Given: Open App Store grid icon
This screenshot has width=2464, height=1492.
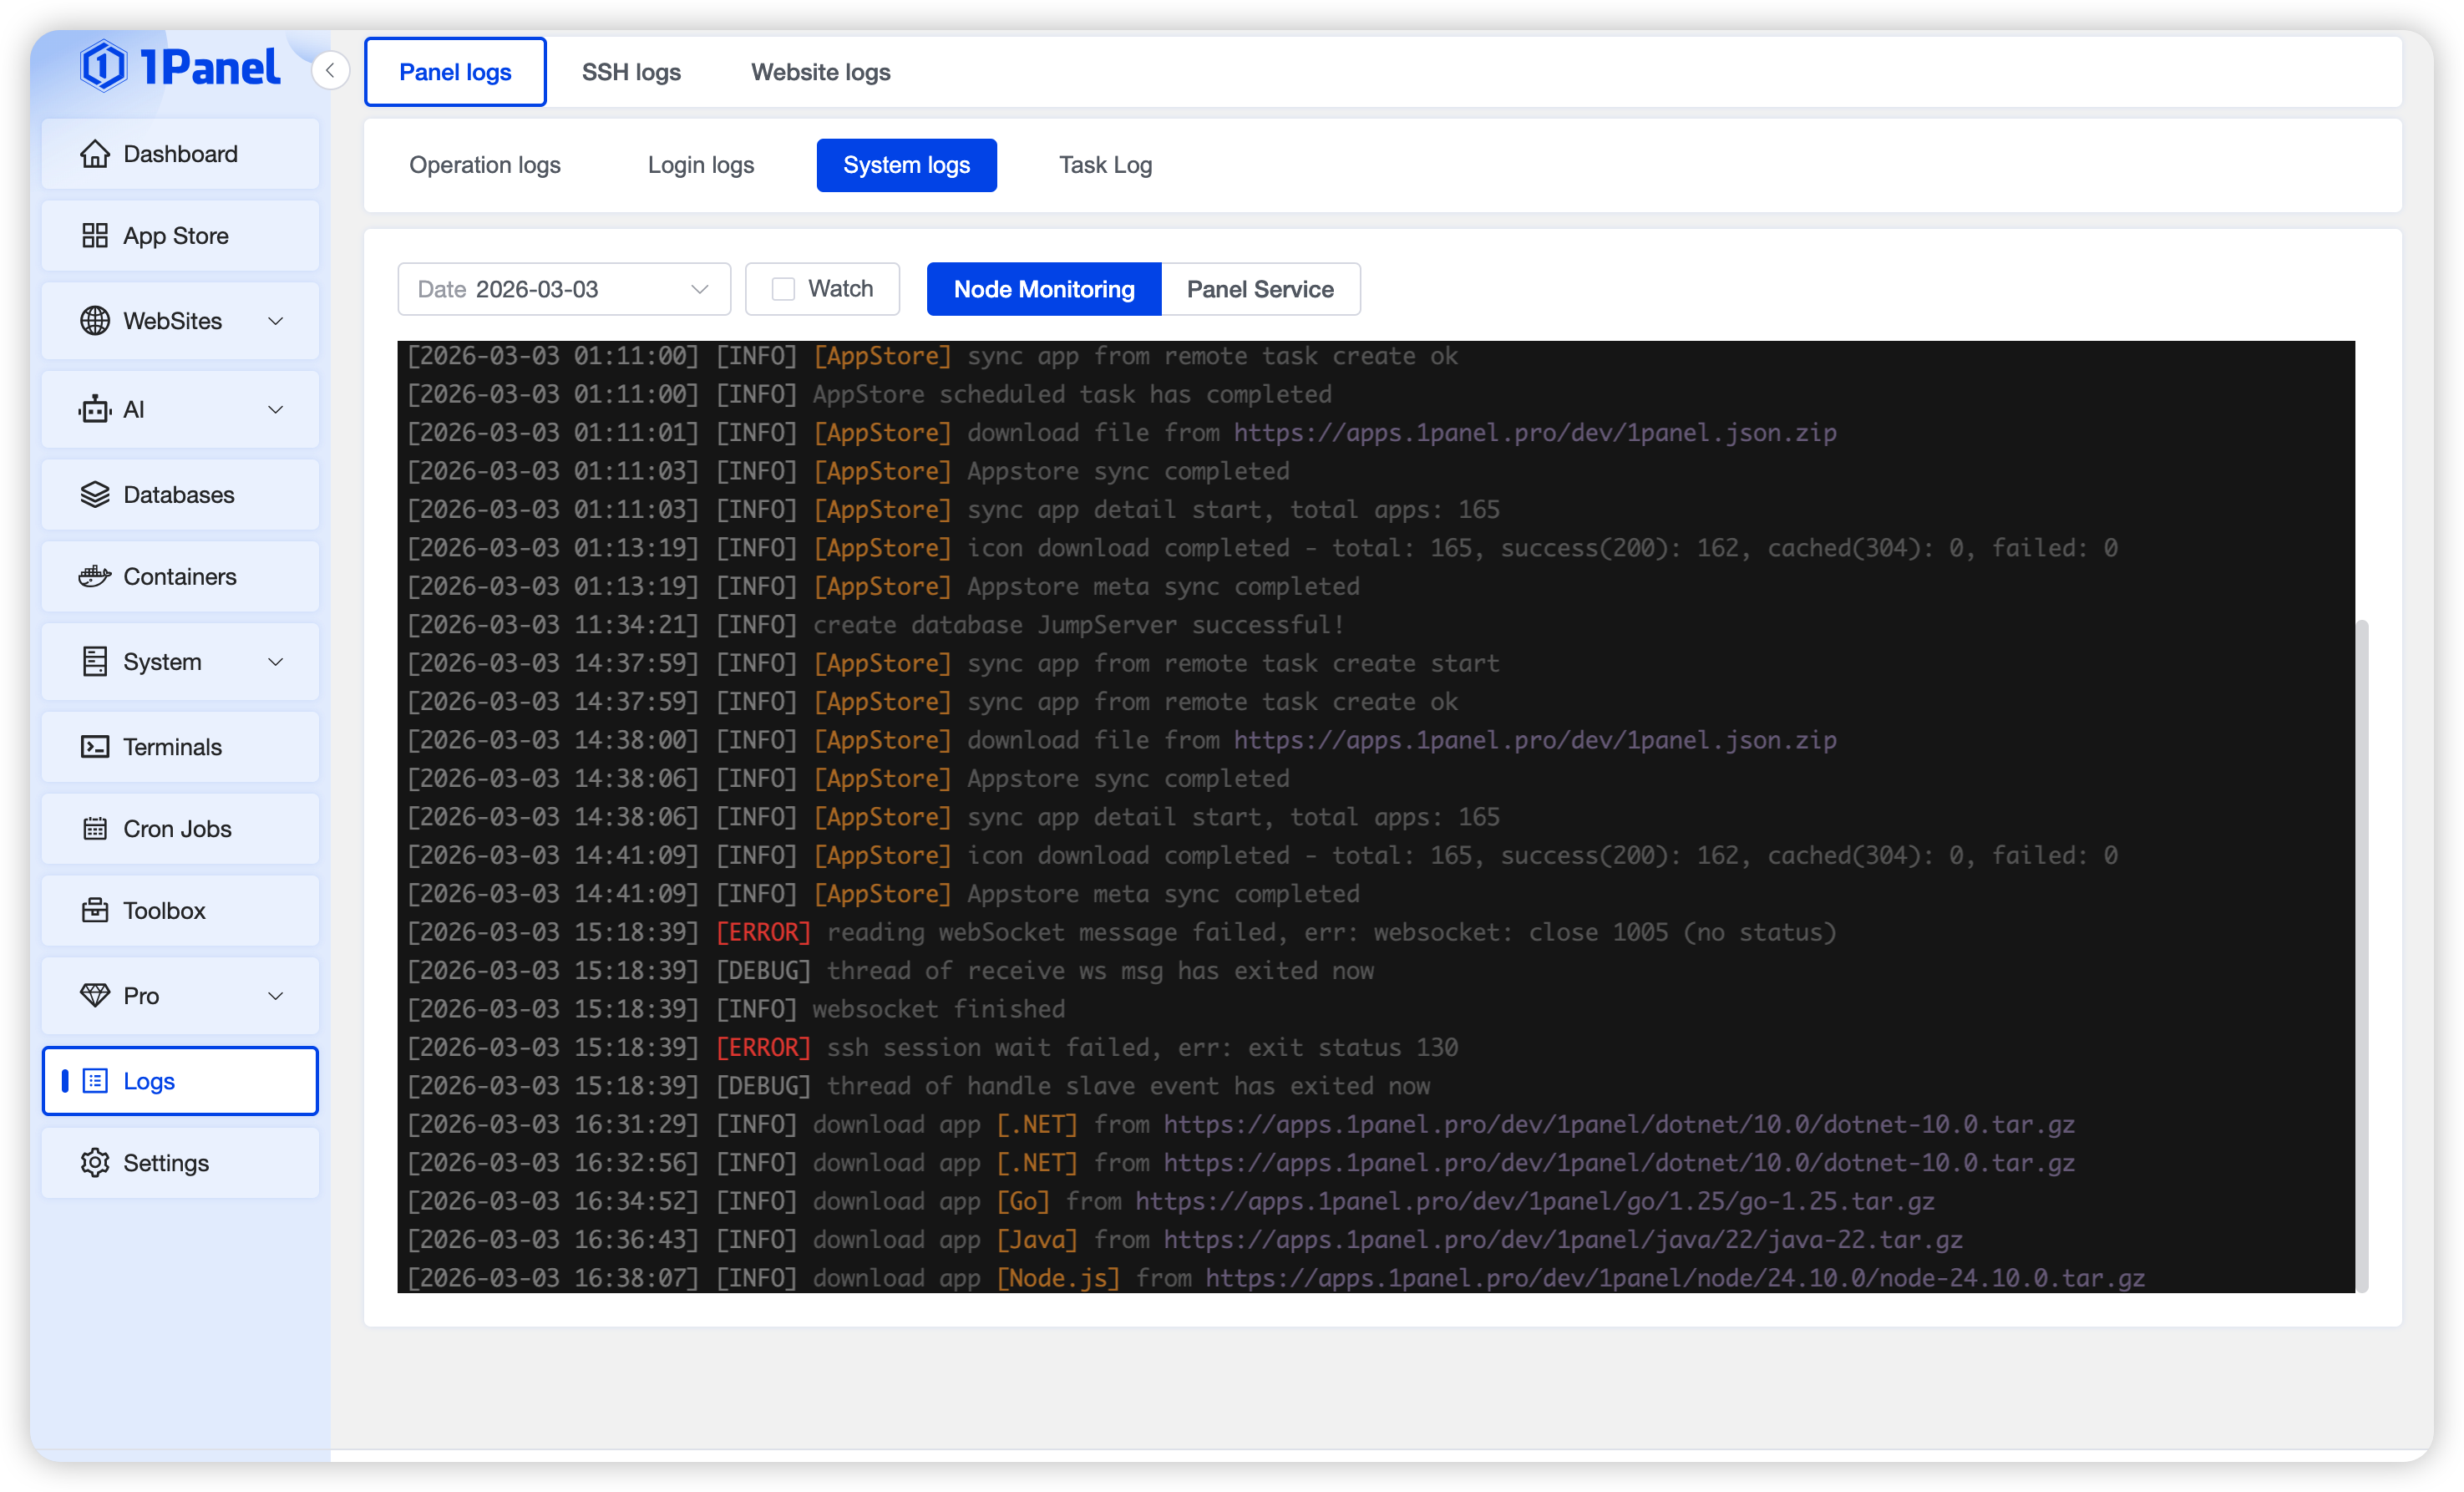Looking at the screenshot, I should tap(95, 236).
